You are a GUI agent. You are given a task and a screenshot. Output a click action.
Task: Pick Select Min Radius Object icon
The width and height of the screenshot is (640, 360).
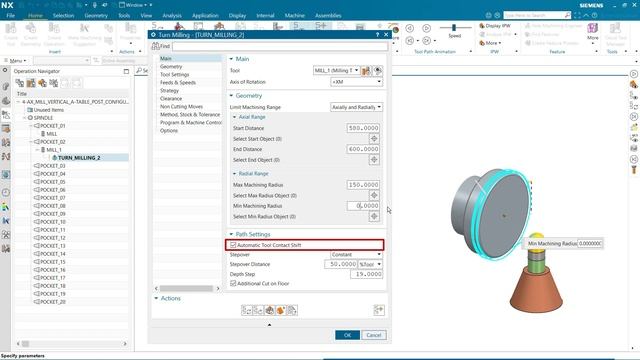[374, 216]
